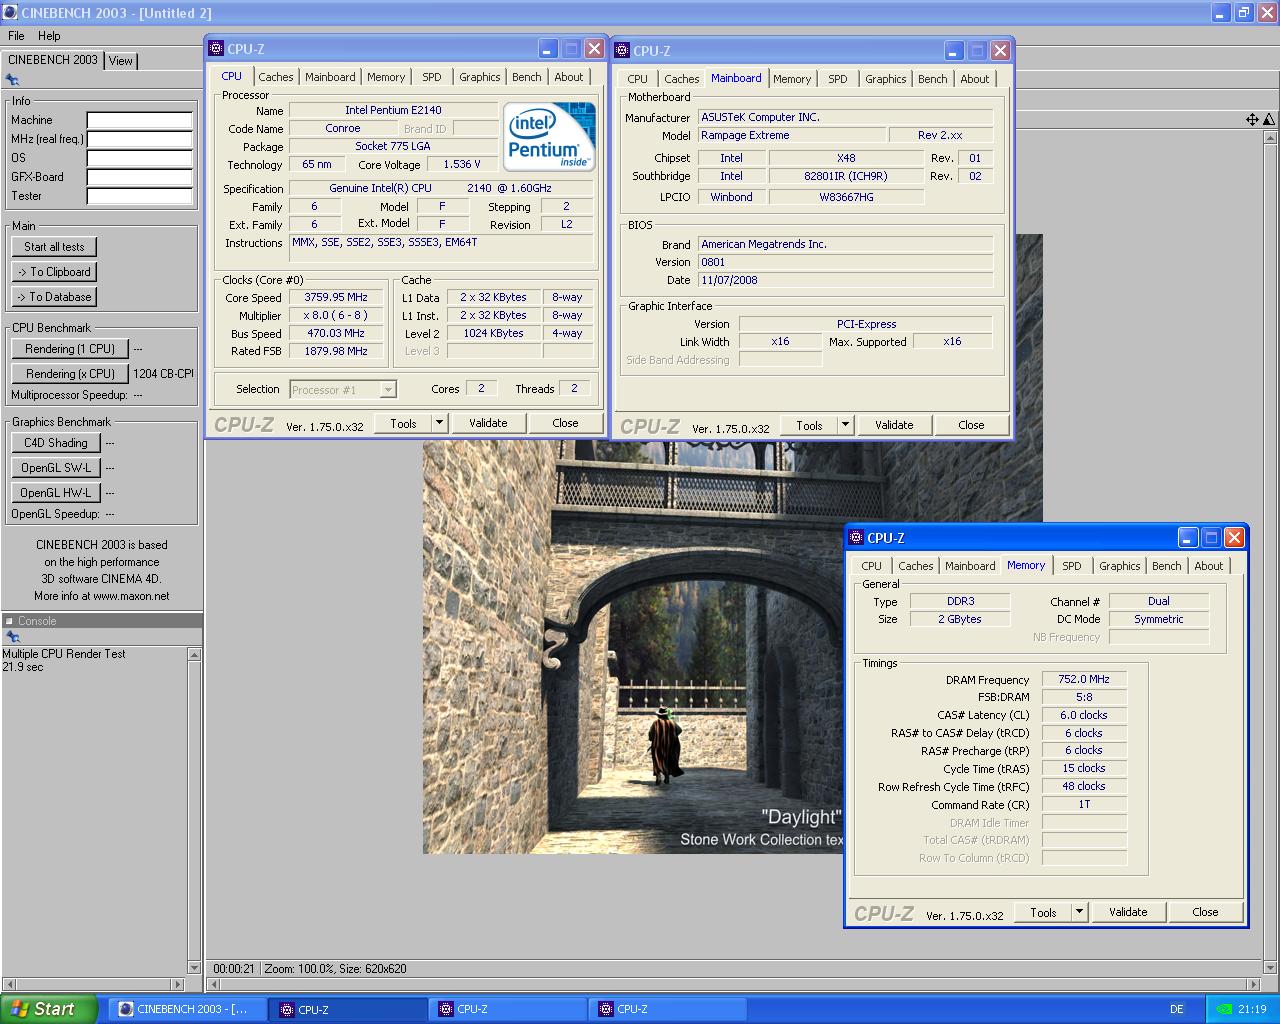
Task: Click the Windows Start button
Action: (x=49, y=1009)
